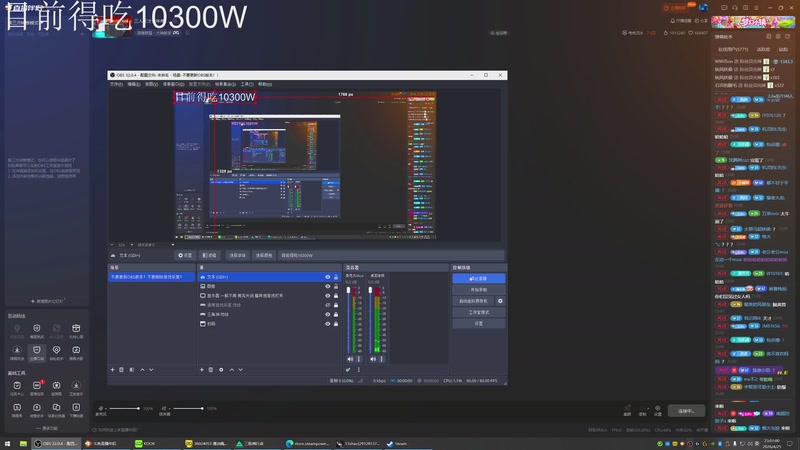Open 编辑(E) menu in OBS

[x=133, y=84]
